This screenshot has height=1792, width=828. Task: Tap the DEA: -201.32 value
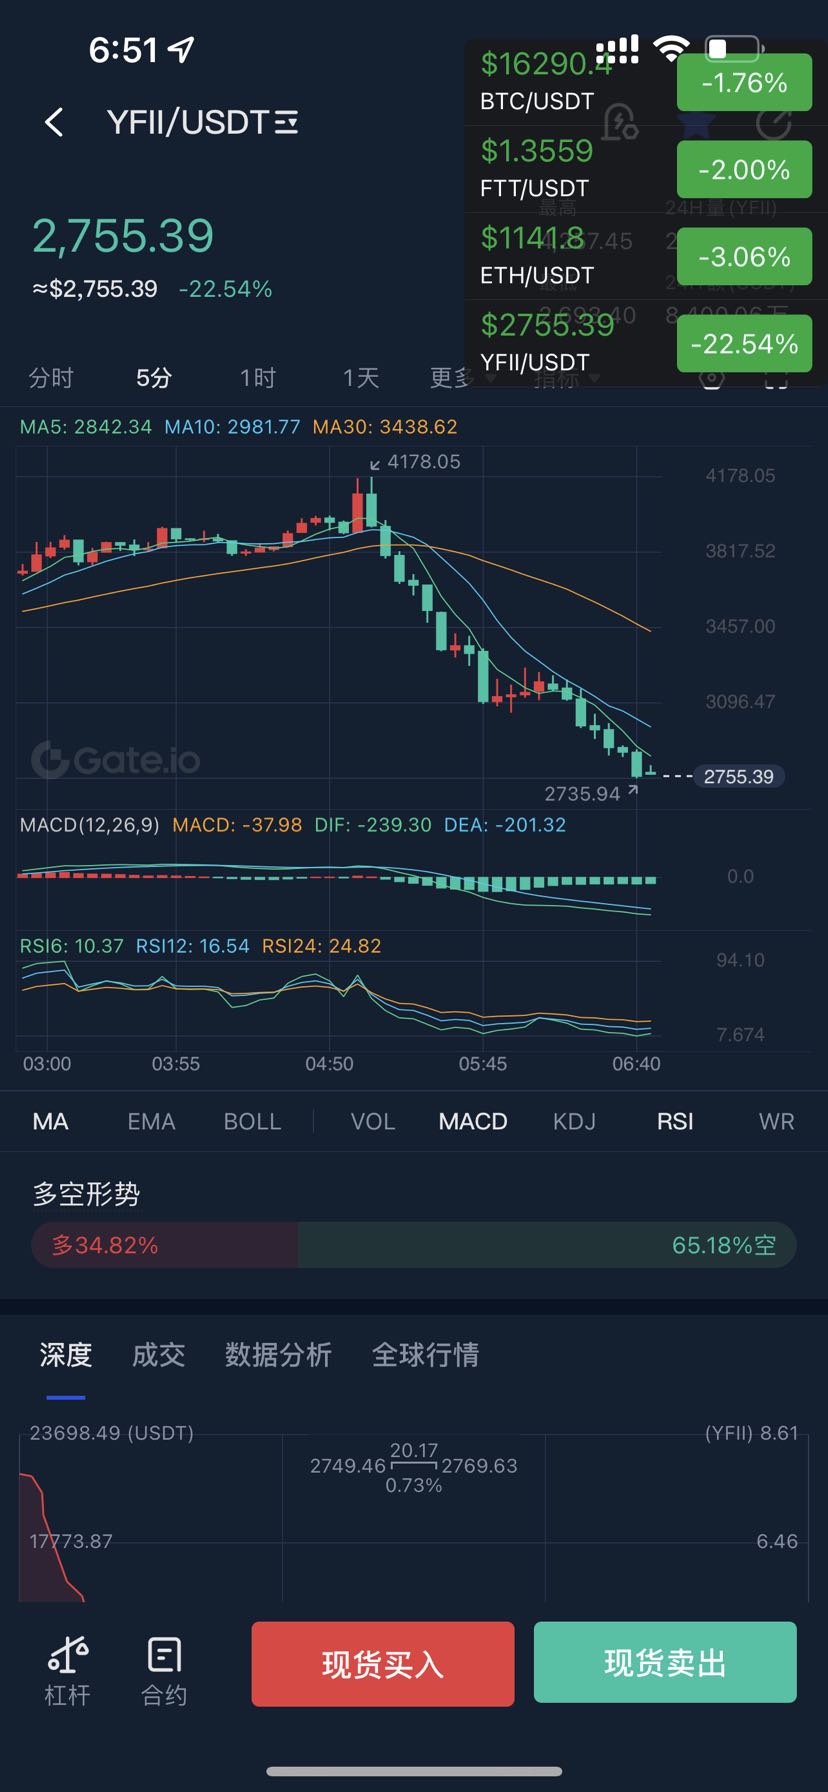coord(505,825)
